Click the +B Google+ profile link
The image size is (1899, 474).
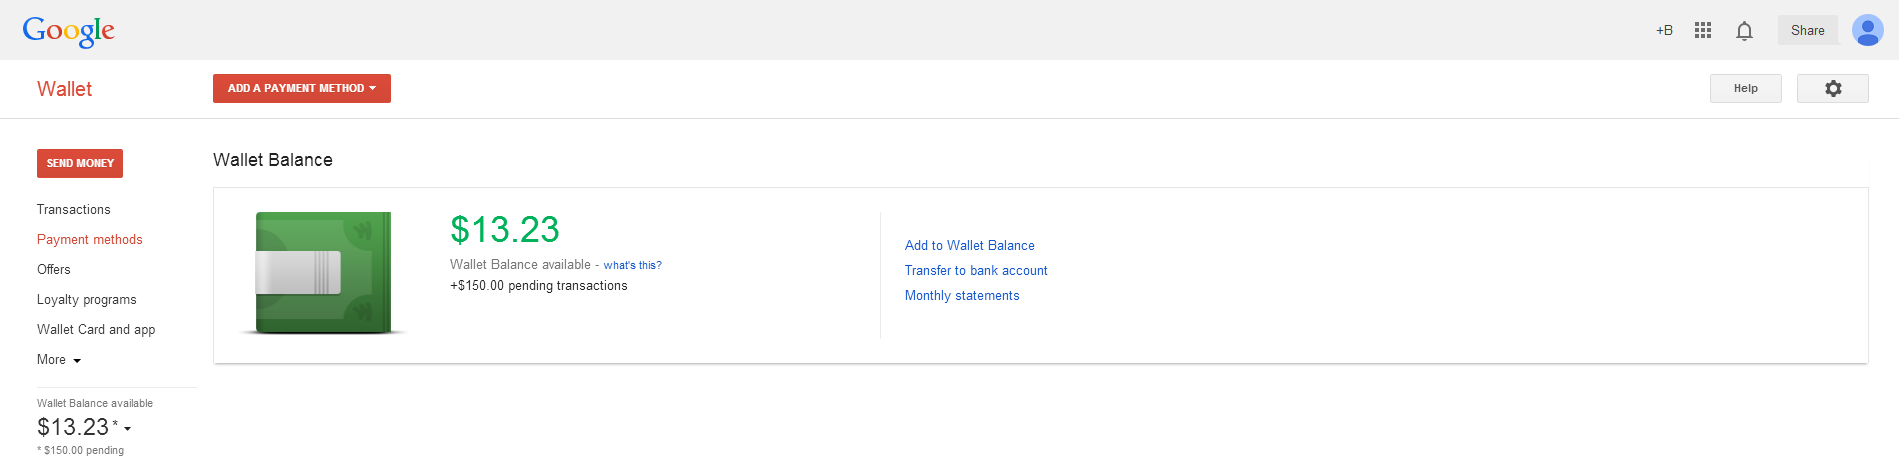coord(1664,30)
